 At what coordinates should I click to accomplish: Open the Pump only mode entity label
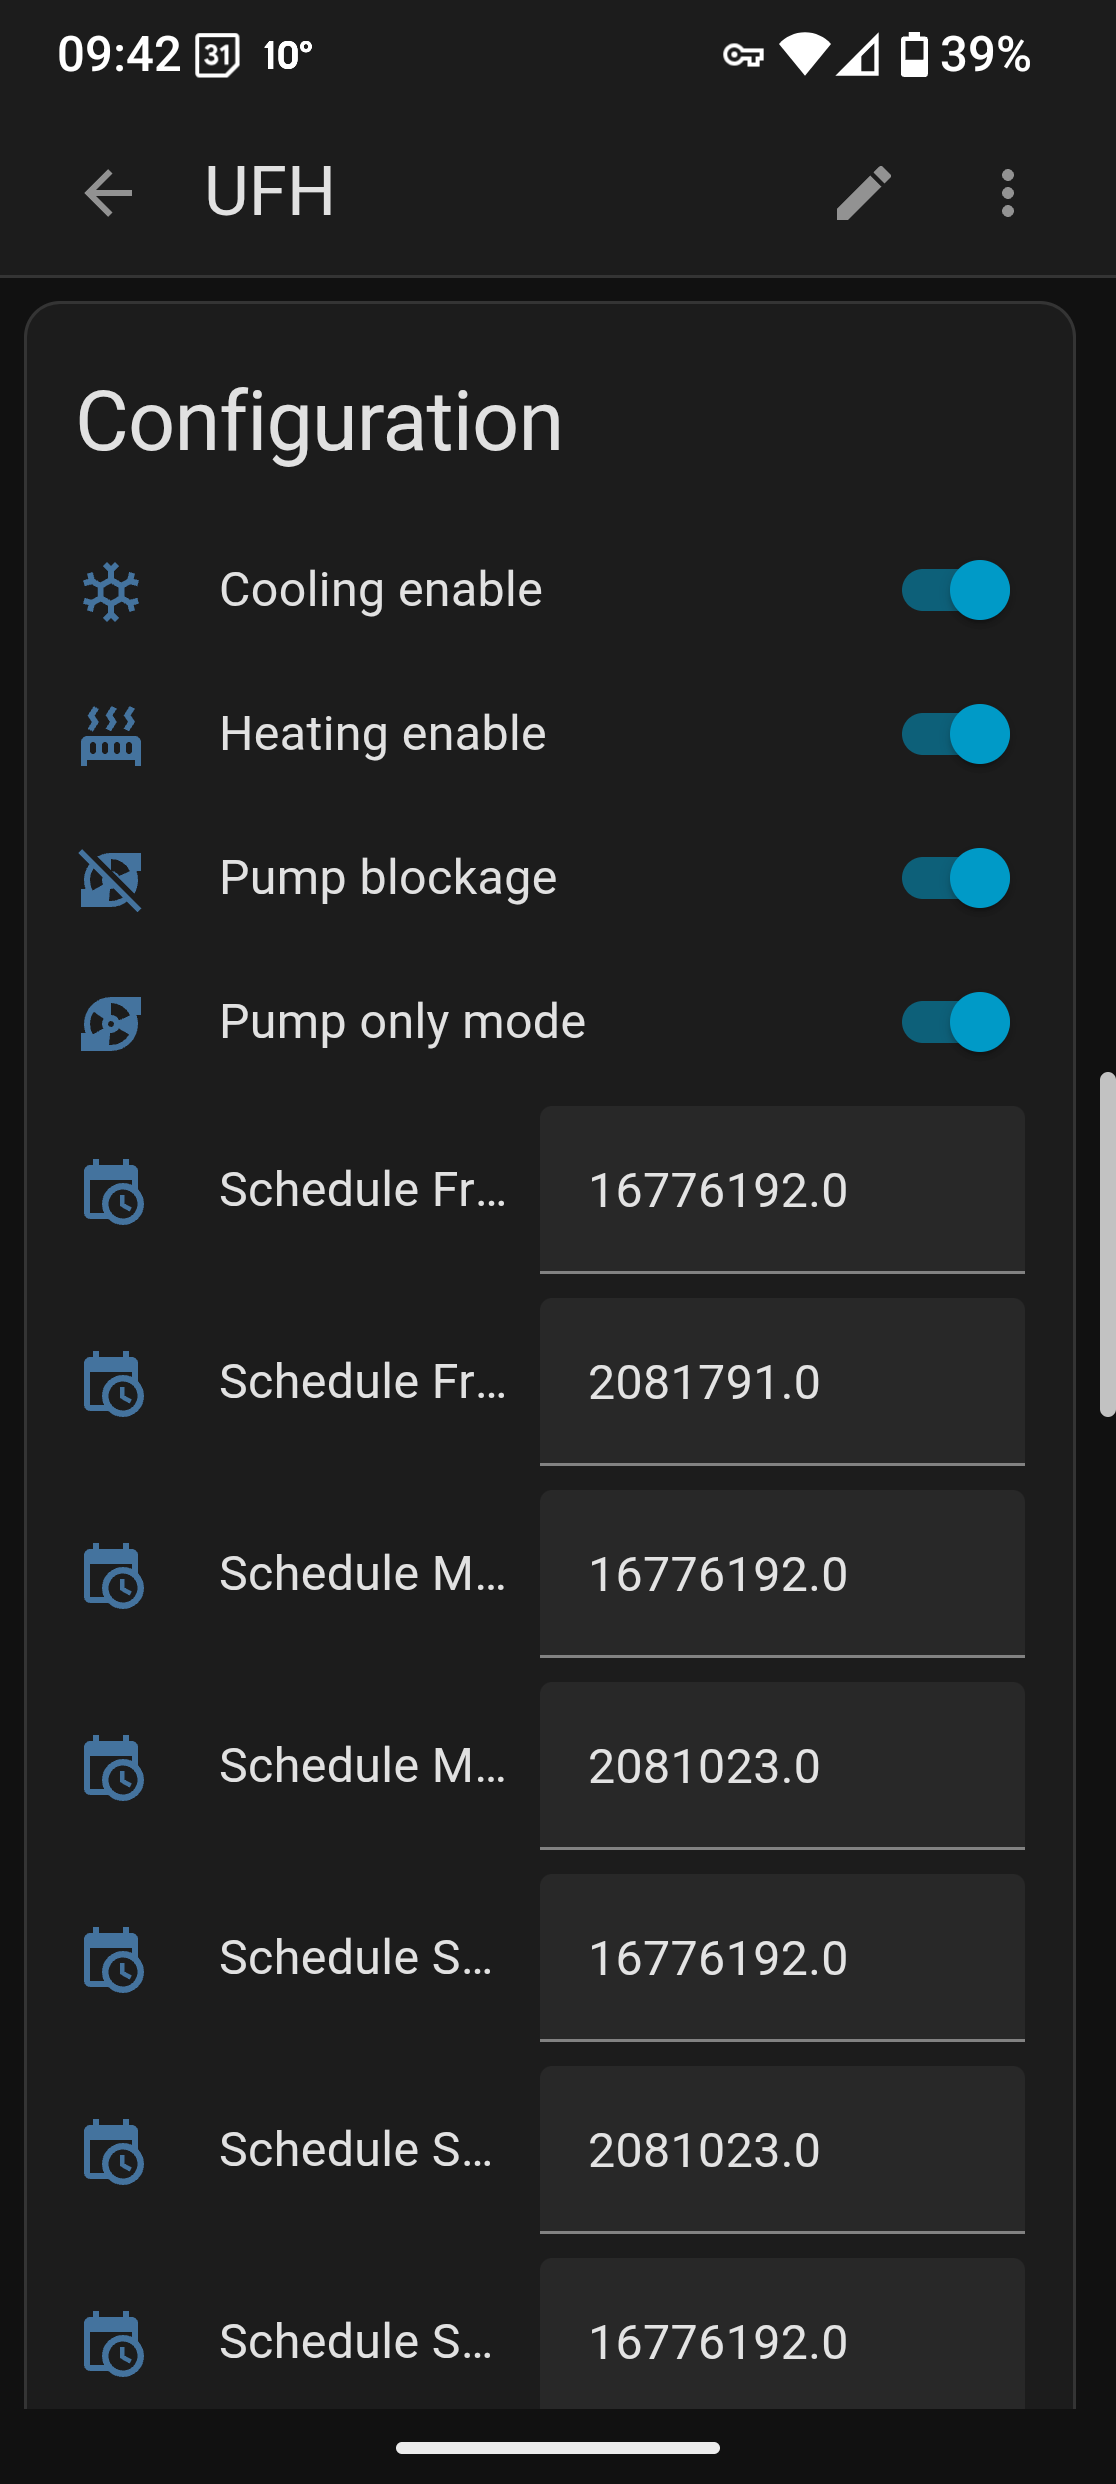tap(402, 1022)
